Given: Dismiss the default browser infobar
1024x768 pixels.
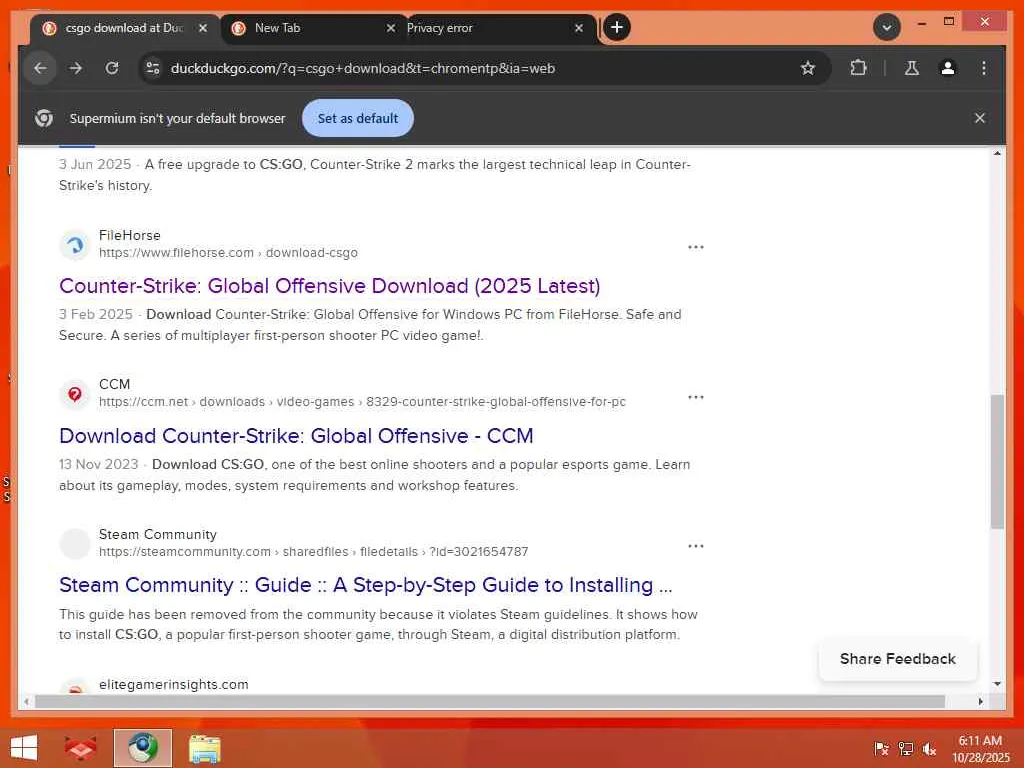Looking at the screenshot, I should (x=980, y=118).
